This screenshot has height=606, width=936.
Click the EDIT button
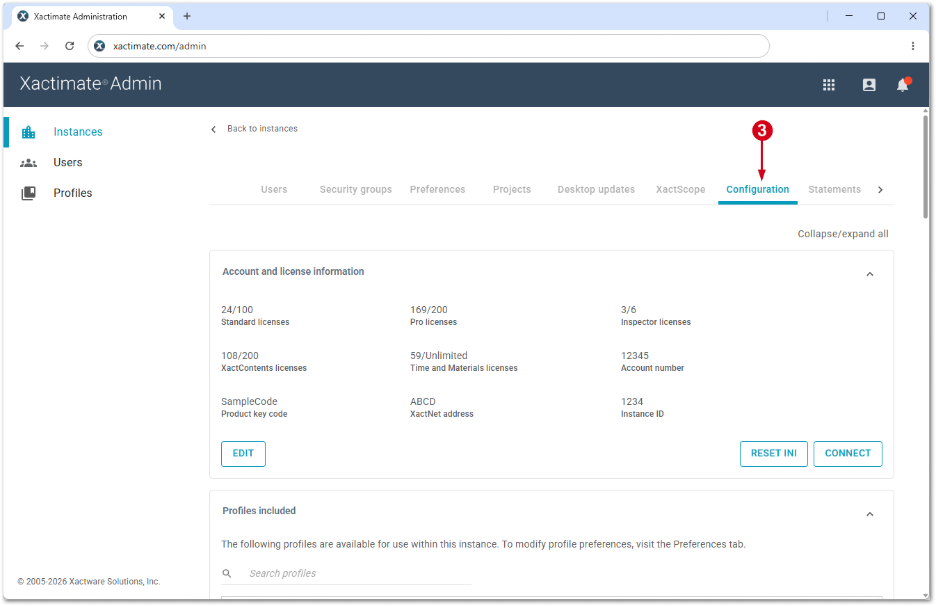point(243,453)
